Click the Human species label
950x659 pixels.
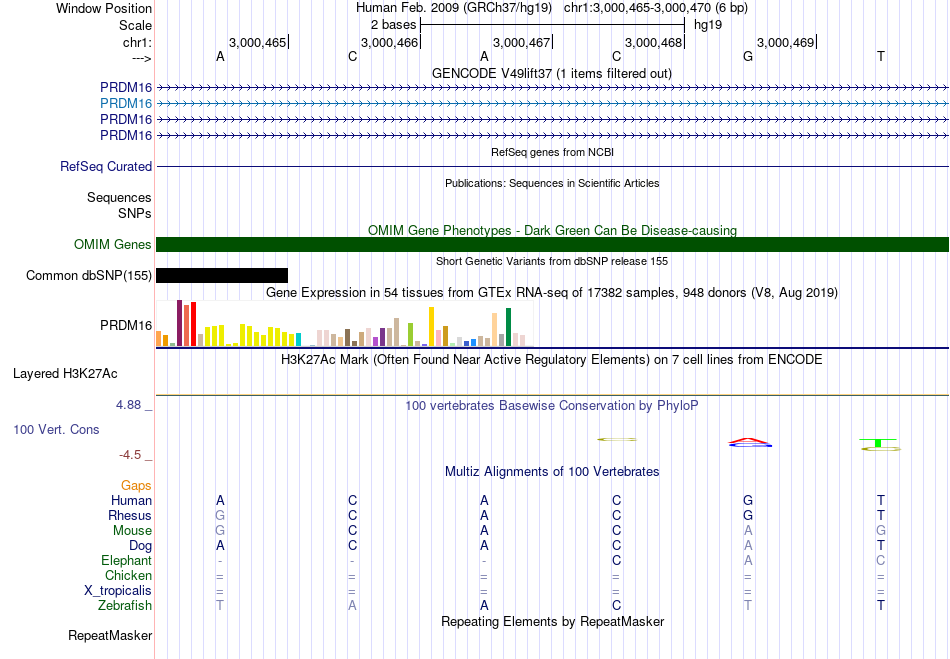pyautogui.click(x=131, y=500)
